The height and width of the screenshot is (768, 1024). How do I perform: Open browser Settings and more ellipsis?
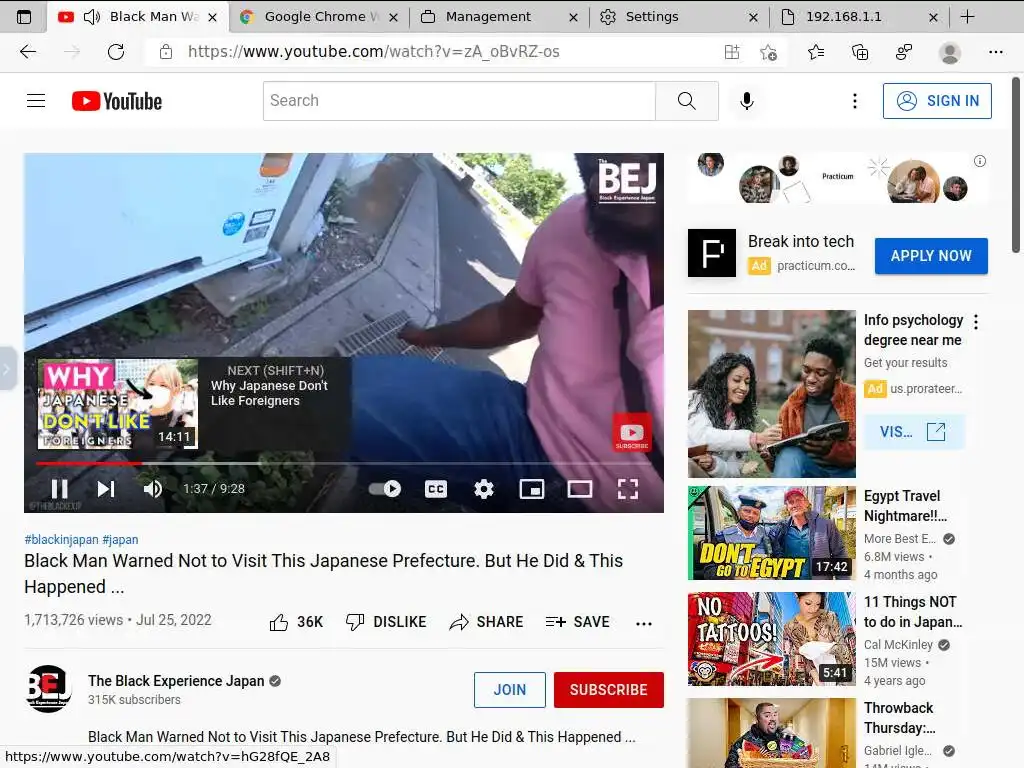(995, 52)
